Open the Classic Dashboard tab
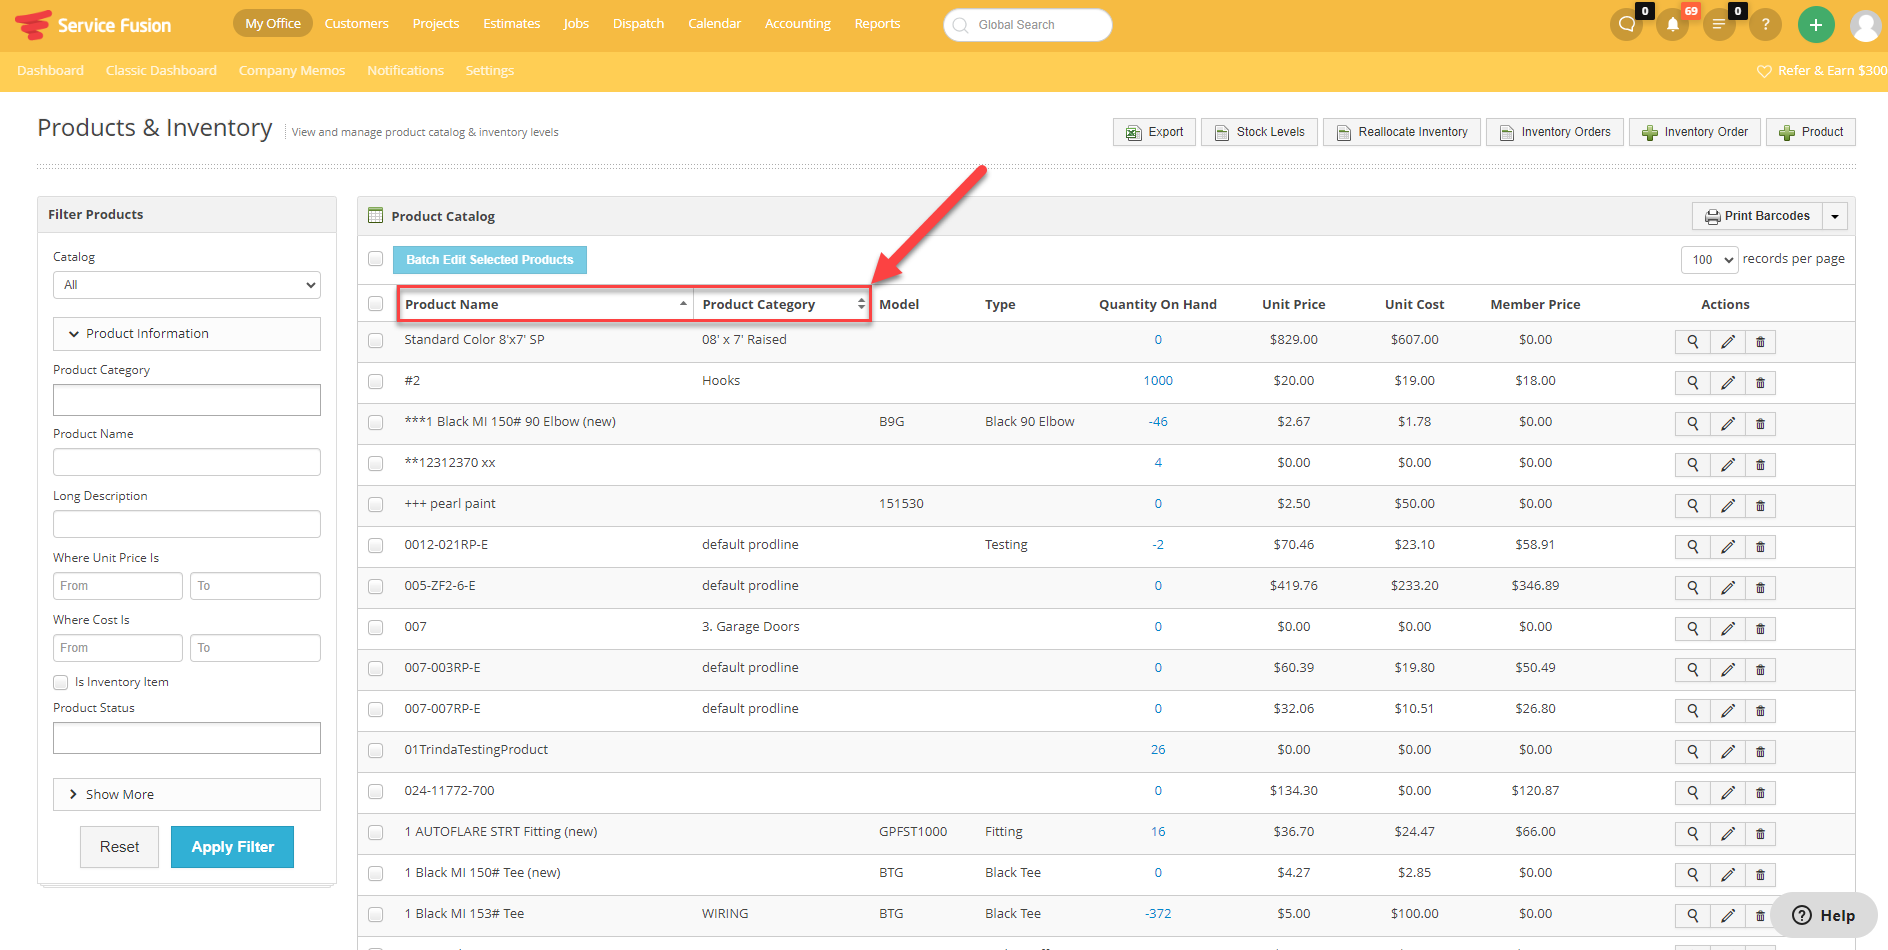Screen dimensions: 1888x950 click(x=161, y=70)
